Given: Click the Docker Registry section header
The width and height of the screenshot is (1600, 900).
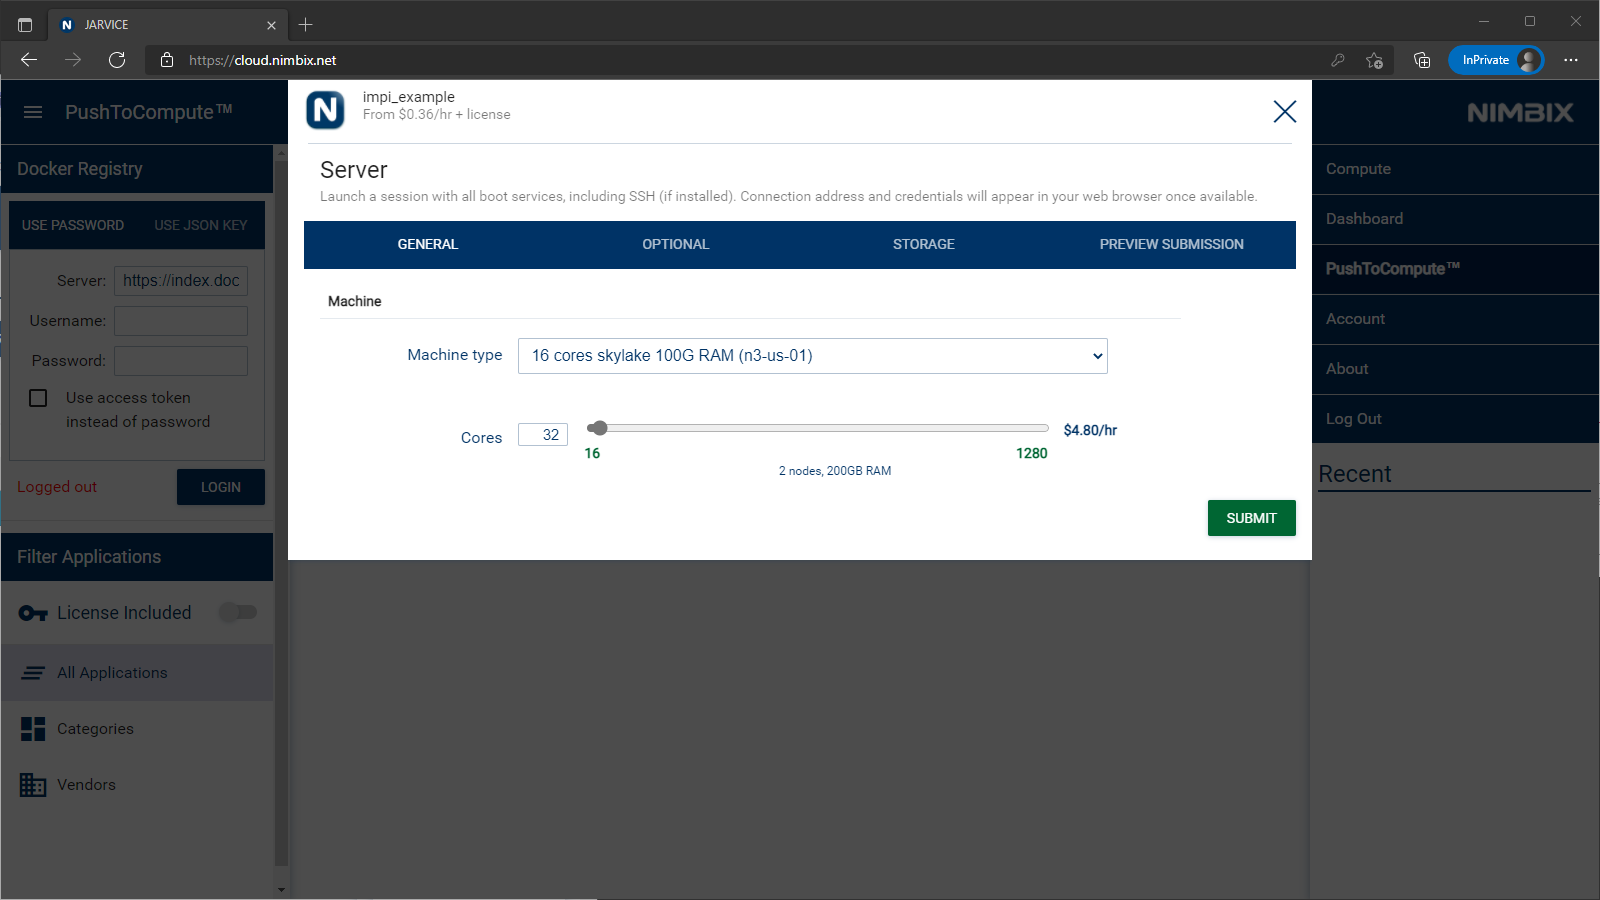Looking at the screenshot, I should [137, 169].
